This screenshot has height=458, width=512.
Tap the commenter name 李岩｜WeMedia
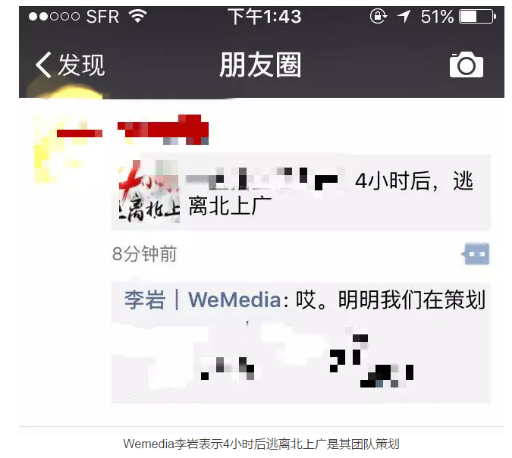(202, 299)
